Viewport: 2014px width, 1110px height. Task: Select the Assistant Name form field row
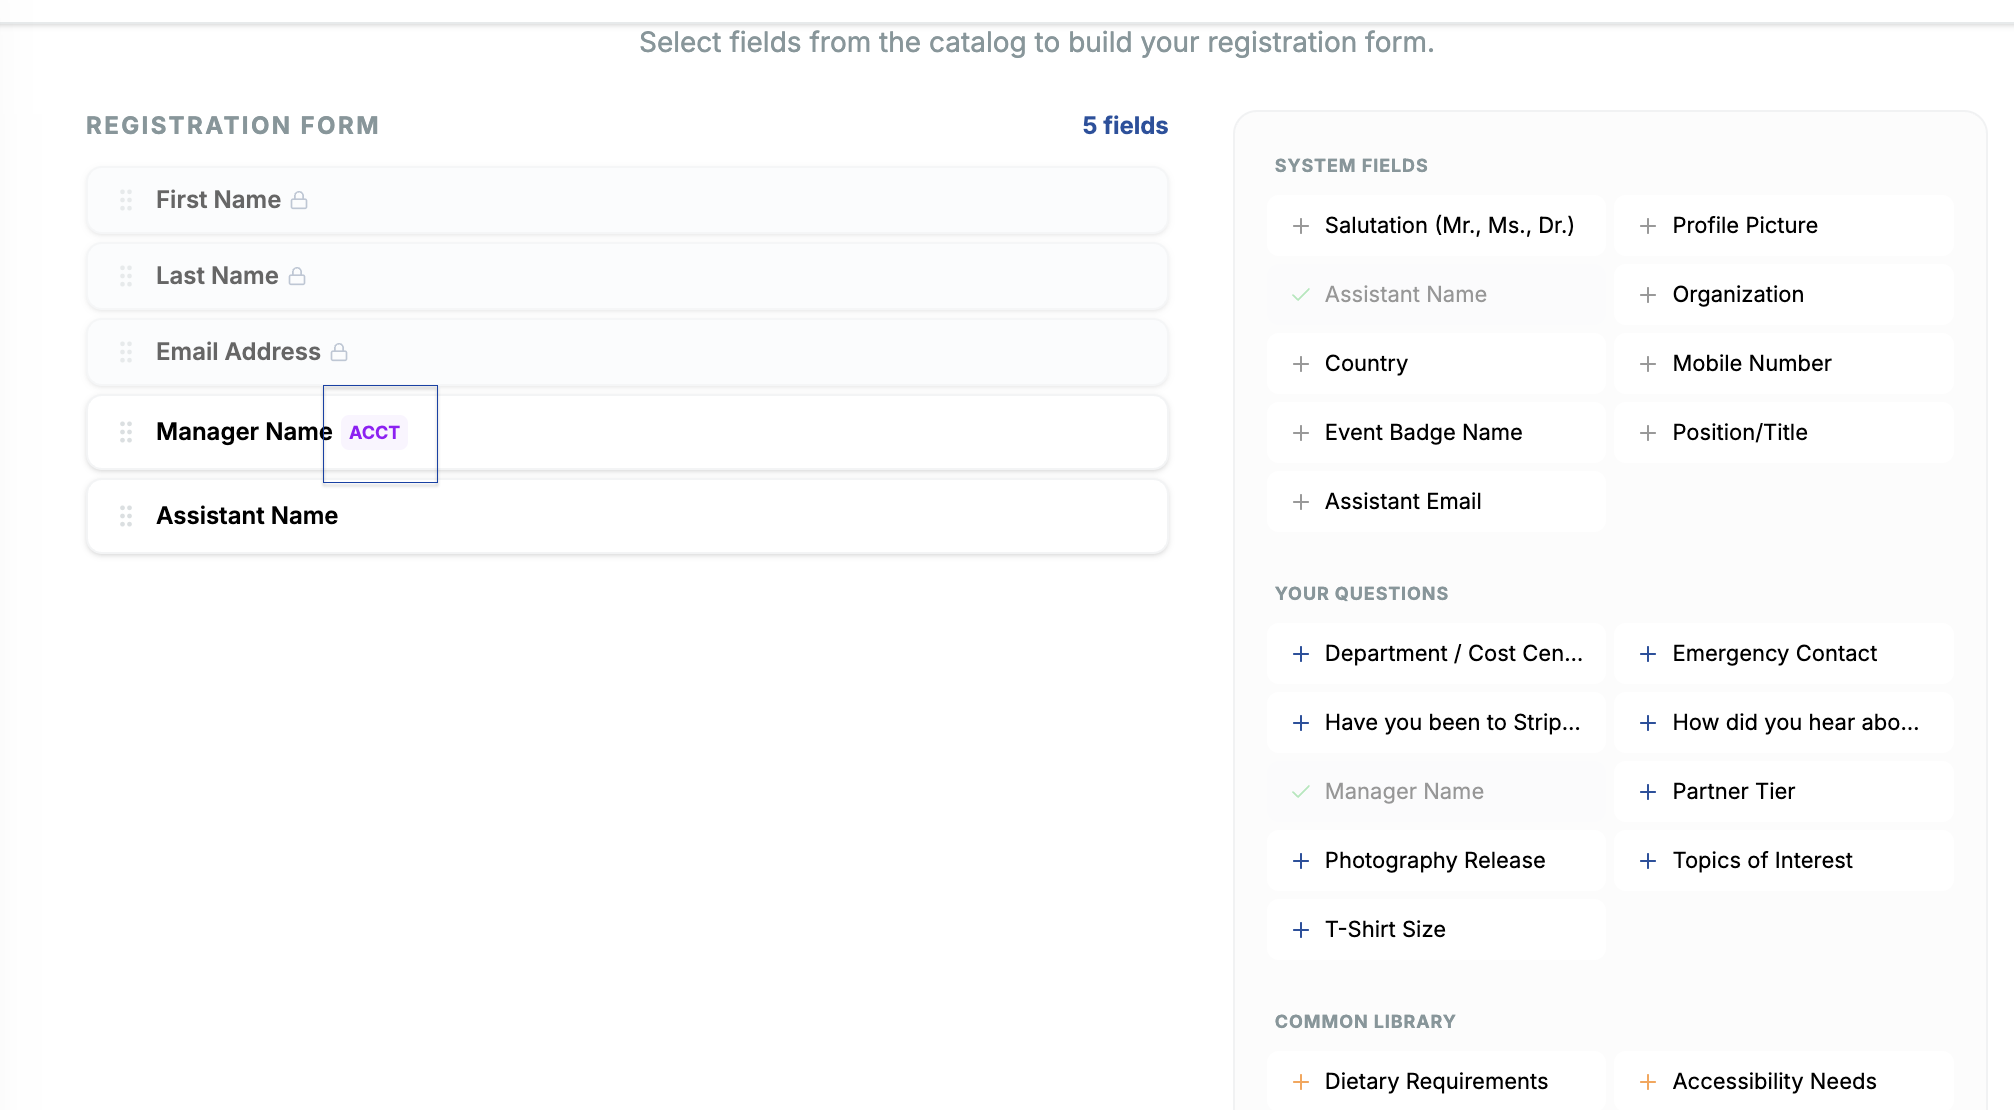pos(627,516)
